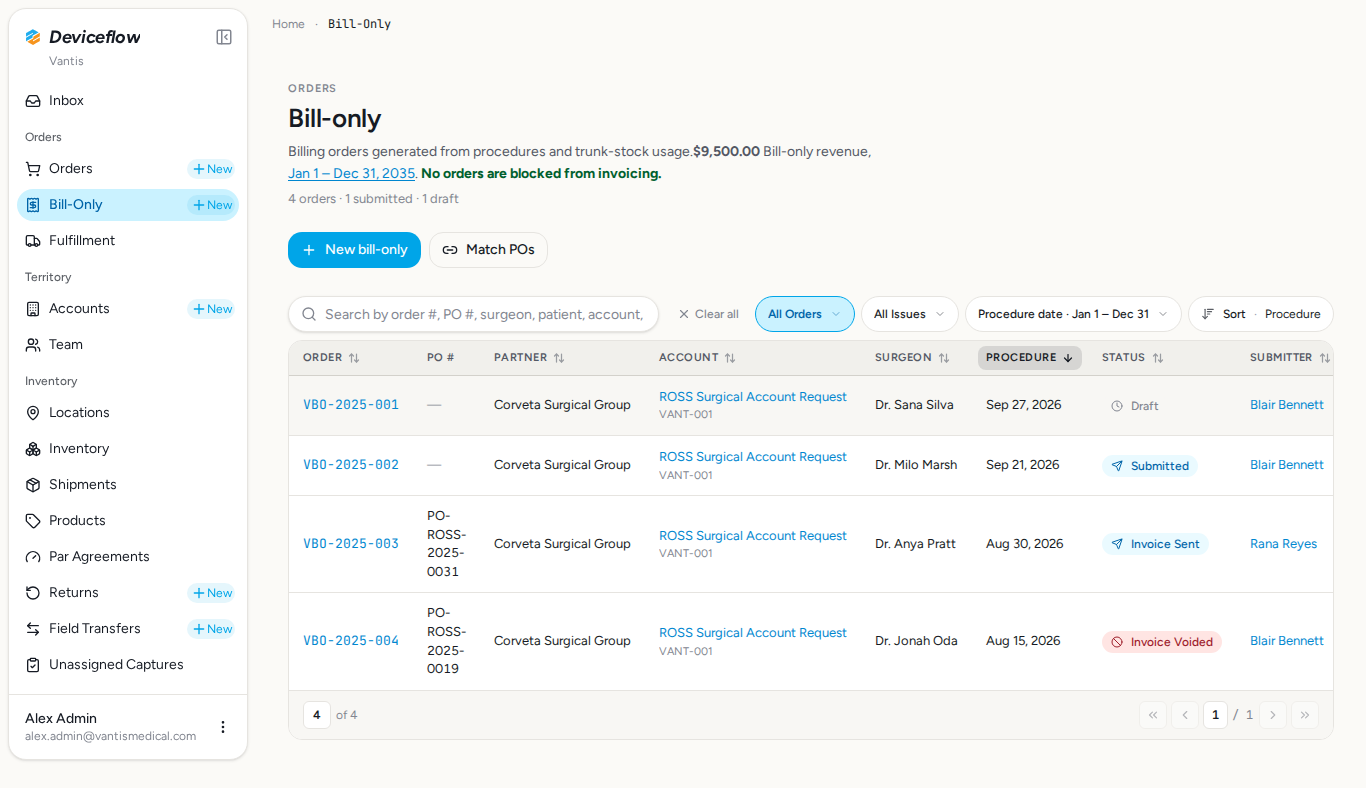Click the search magnifier icon
The image size is (1366, 788).
coord(309,314)
